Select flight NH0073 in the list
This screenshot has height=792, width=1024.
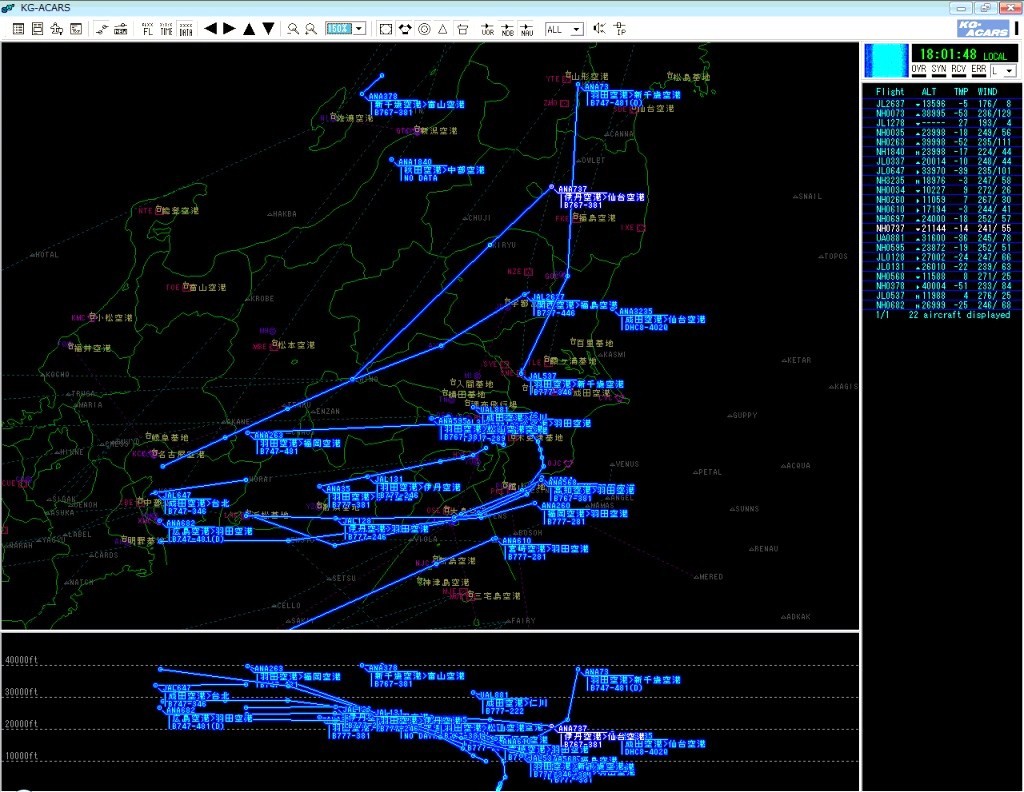(942, 113)
